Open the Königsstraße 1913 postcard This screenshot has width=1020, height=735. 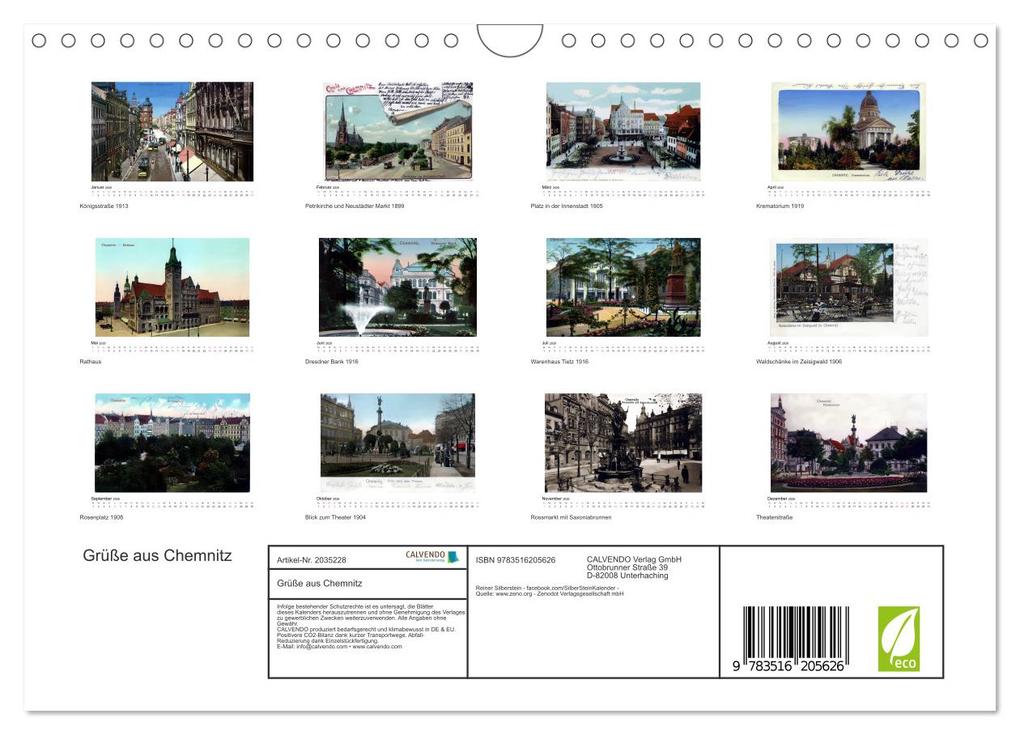point(172,131)
